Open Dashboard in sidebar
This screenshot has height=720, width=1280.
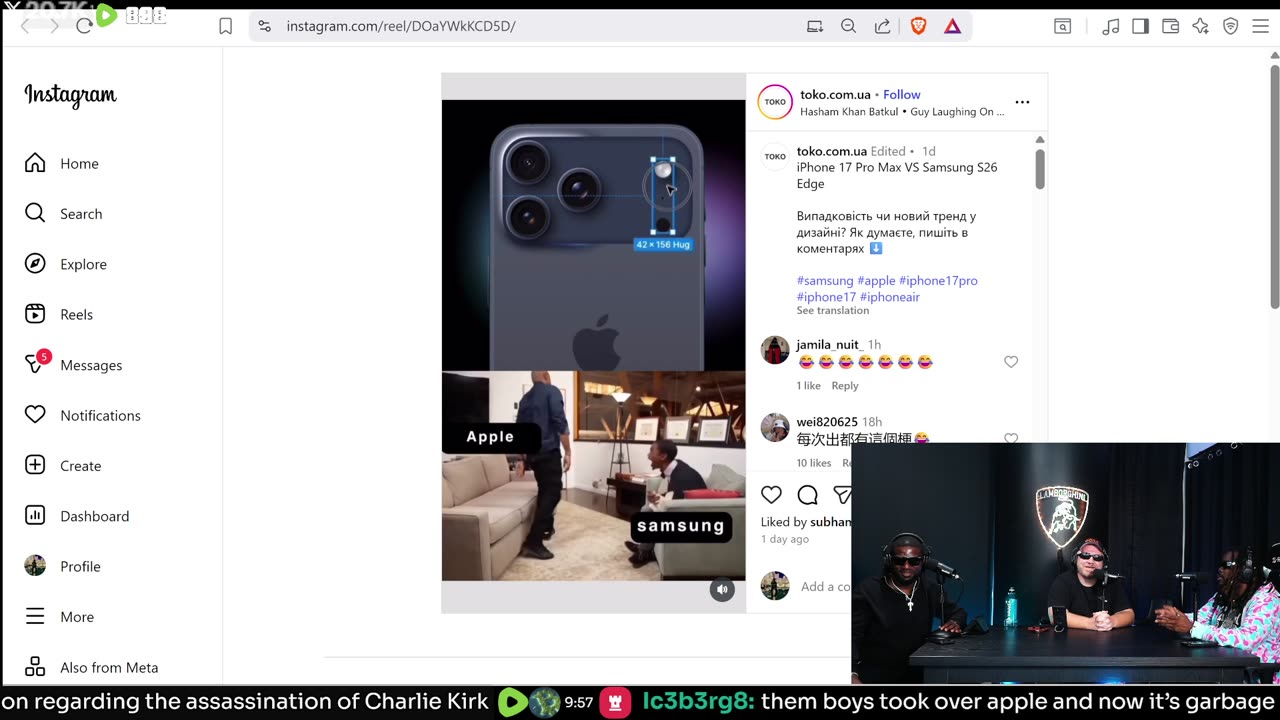pos(76,516)
